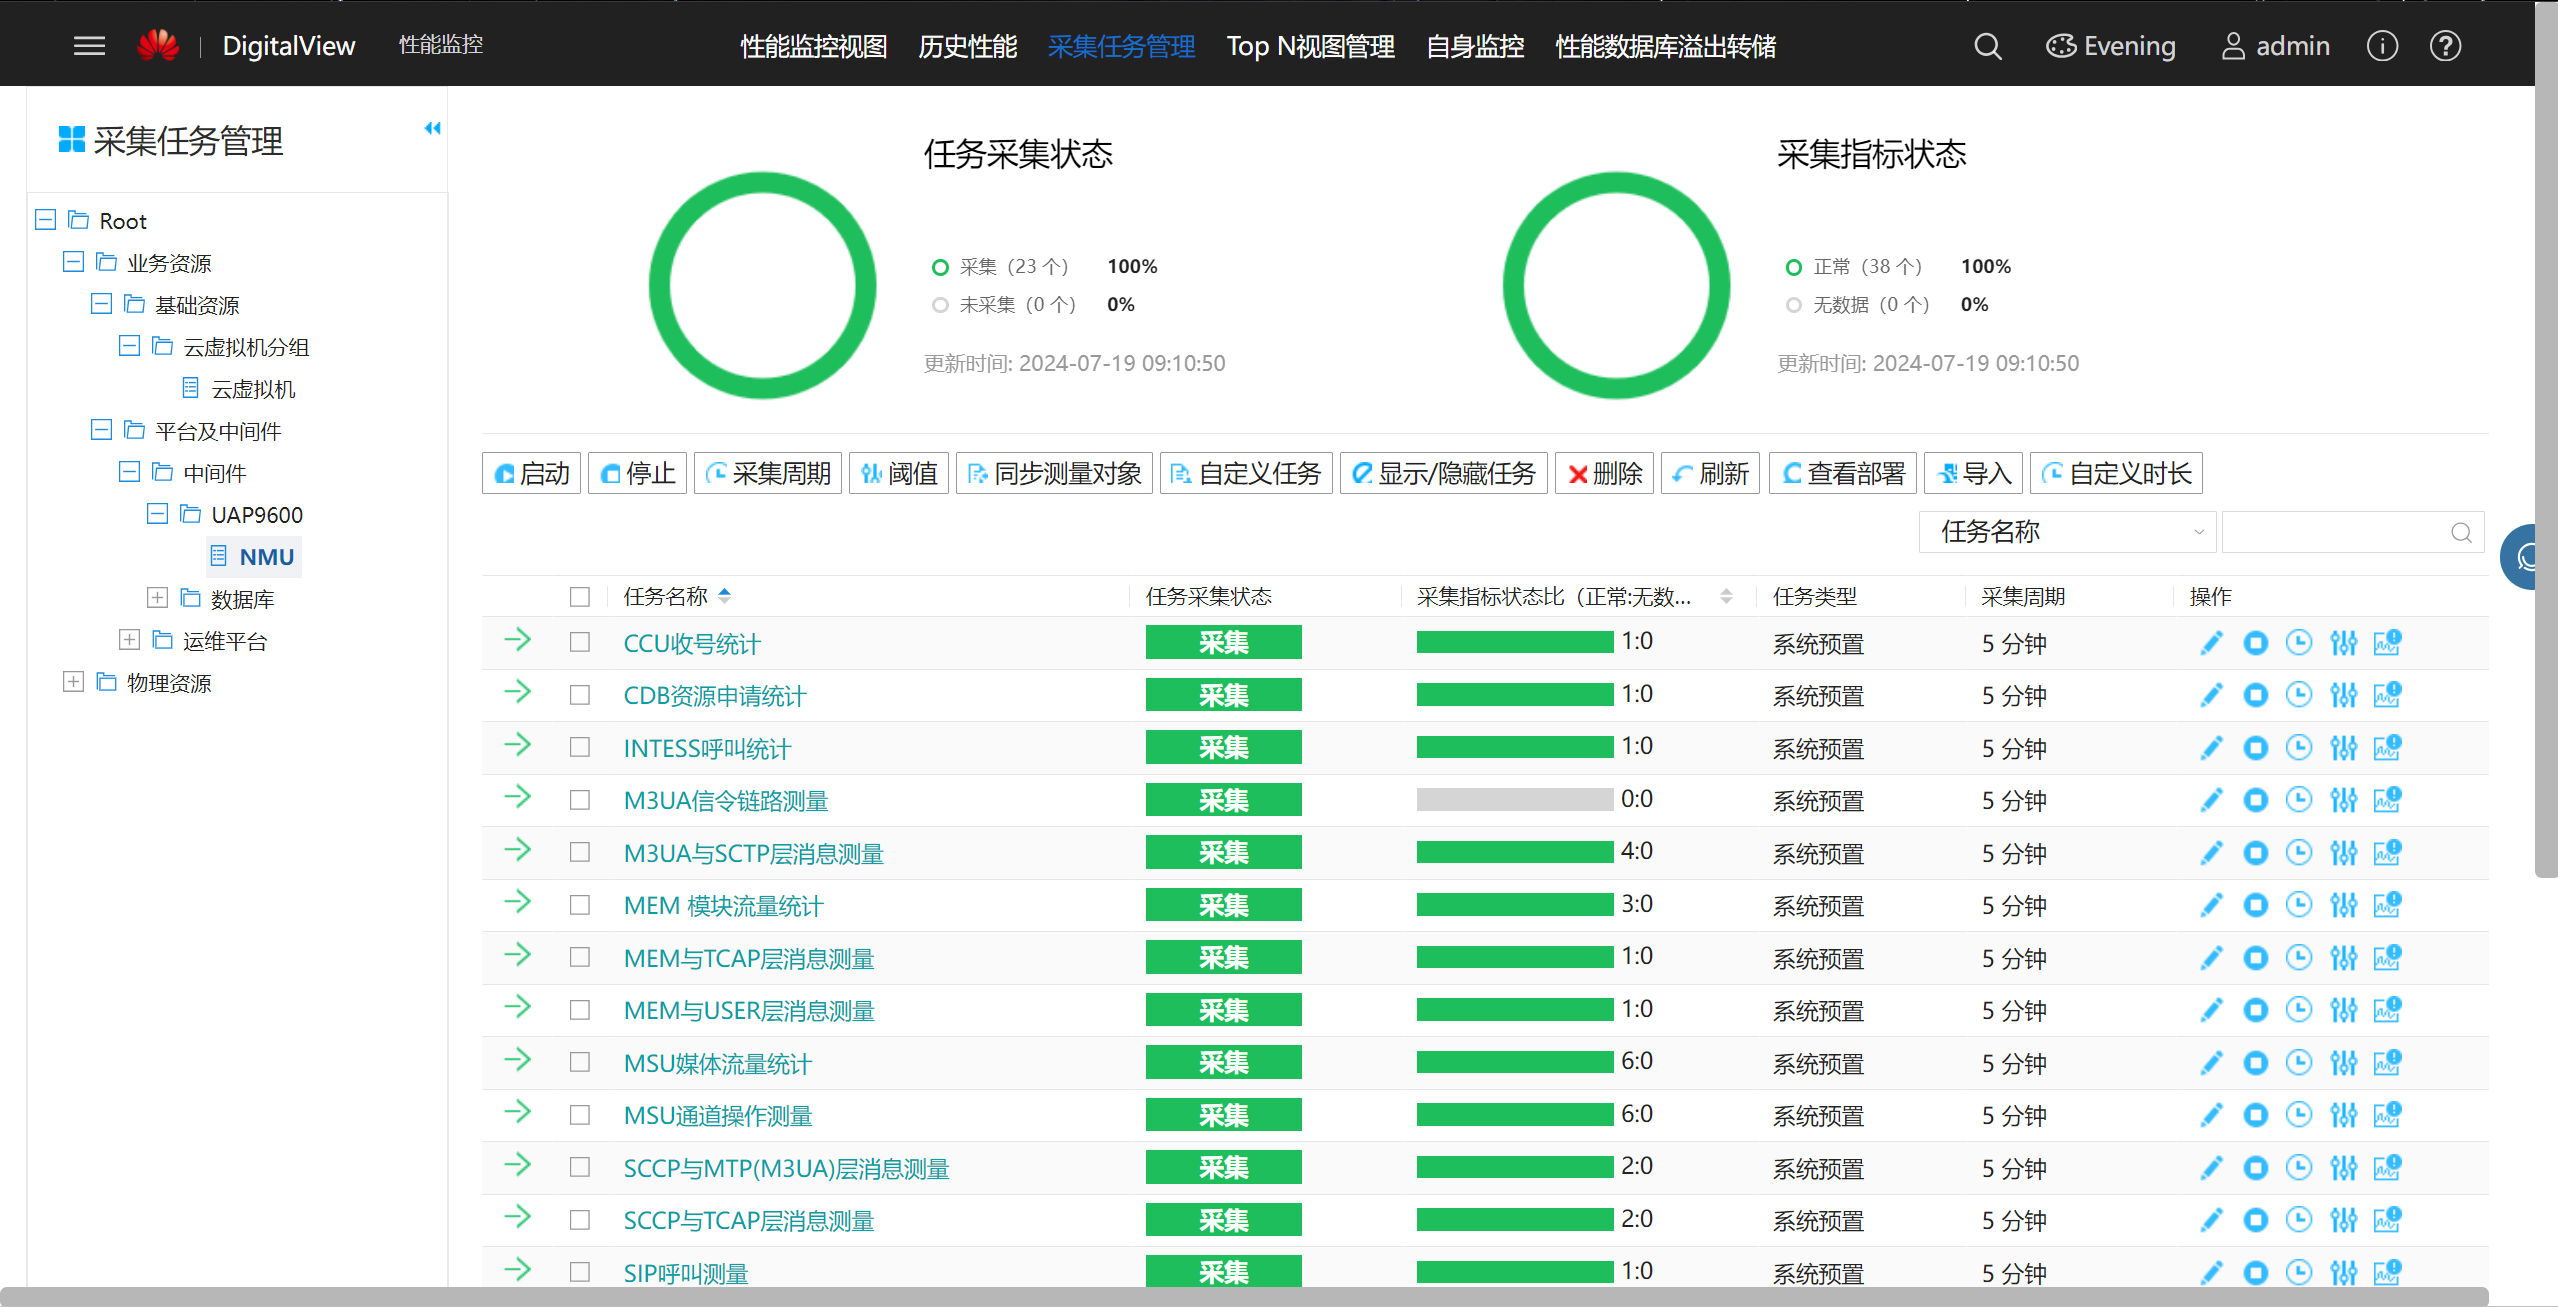2558x1307 pixels.
Task: Collapse the 业务资源 tree node
Action: [73, 261]
